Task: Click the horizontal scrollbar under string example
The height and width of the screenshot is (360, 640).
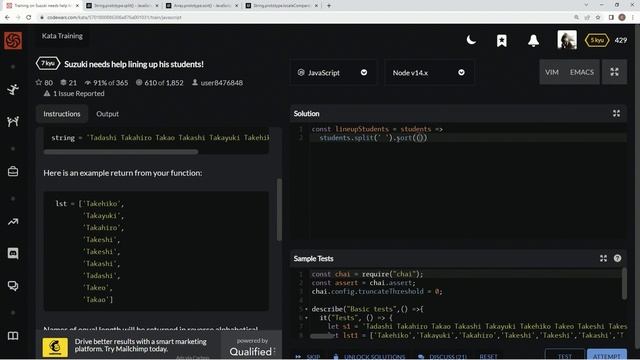Action: click(121, 152)
